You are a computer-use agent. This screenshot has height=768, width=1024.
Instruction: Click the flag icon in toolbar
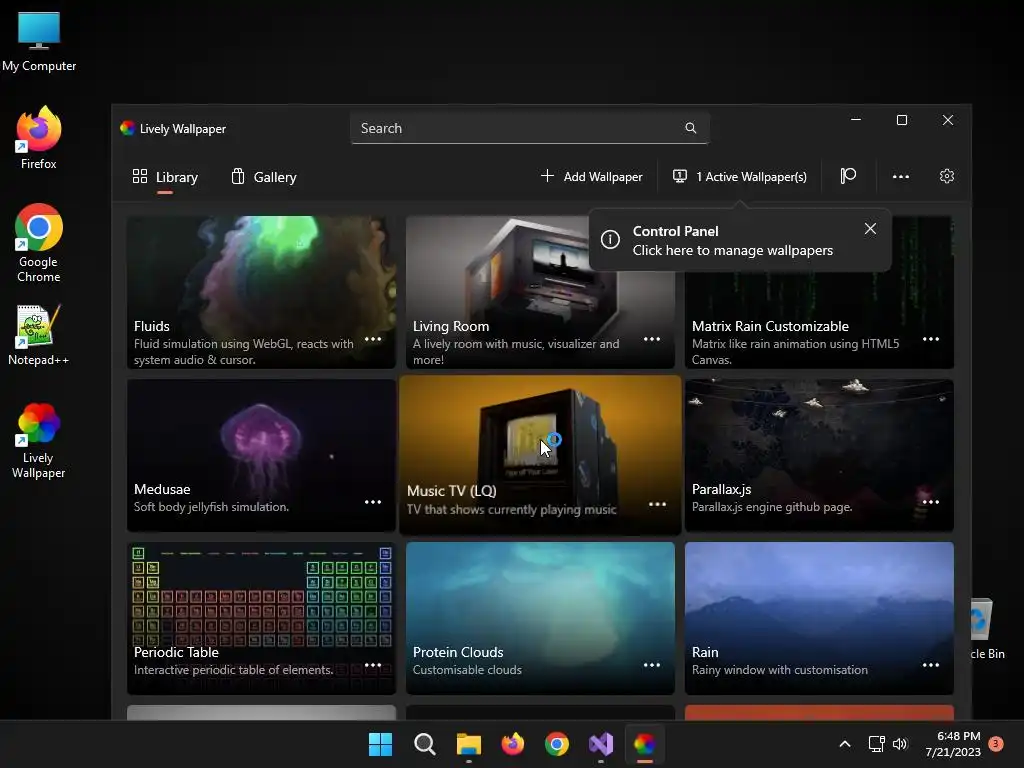click(848, 176)
